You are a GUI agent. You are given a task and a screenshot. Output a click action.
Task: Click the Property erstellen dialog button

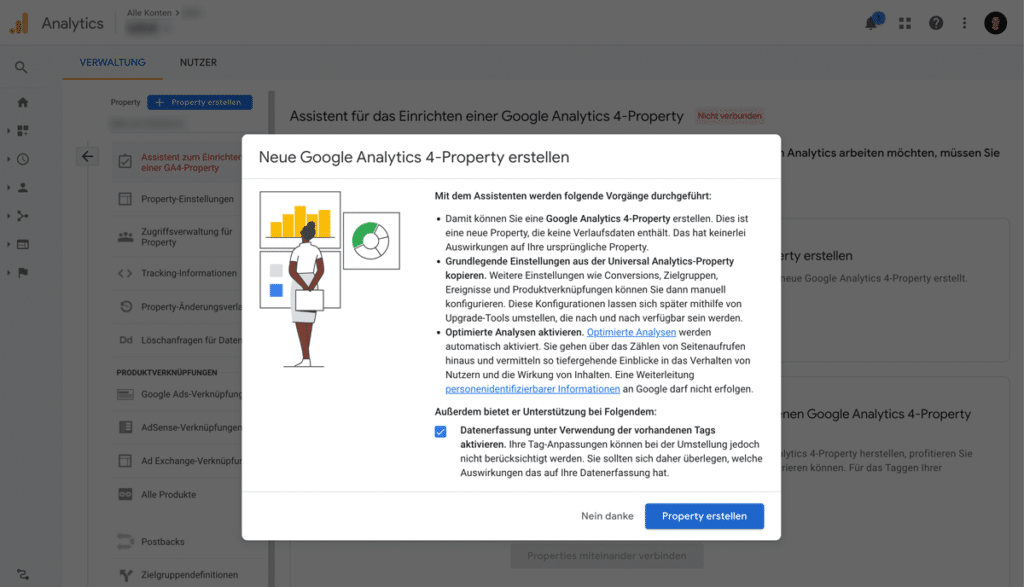click(x=704, y=516)
